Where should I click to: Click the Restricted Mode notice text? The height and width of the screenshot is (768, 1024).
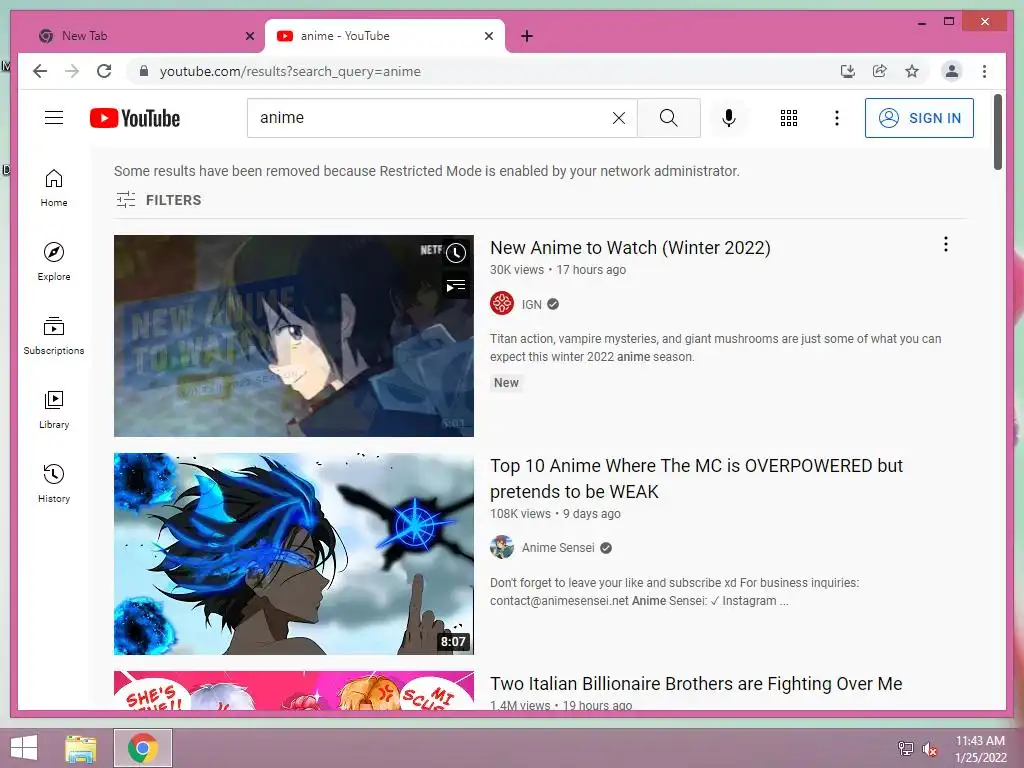[426, 171]
